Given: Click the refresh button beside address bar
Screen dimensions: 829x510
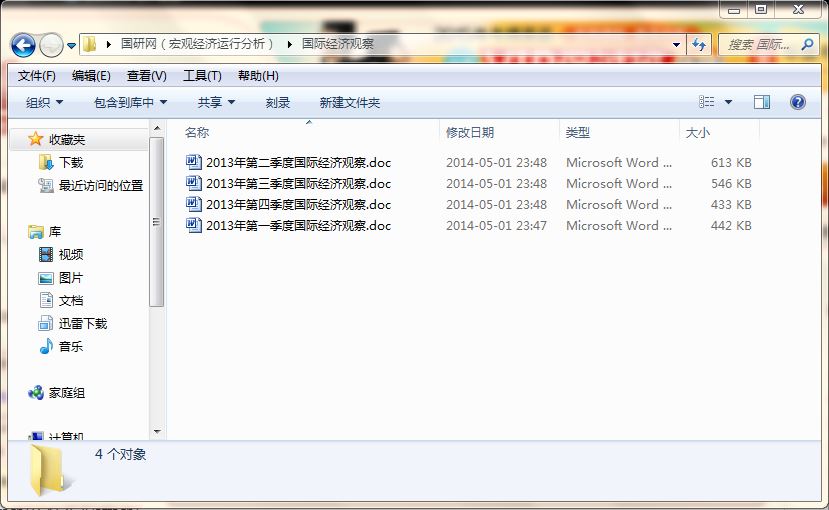Looking at the screenshot, I should pyautogui.click(x=699, y=45).
